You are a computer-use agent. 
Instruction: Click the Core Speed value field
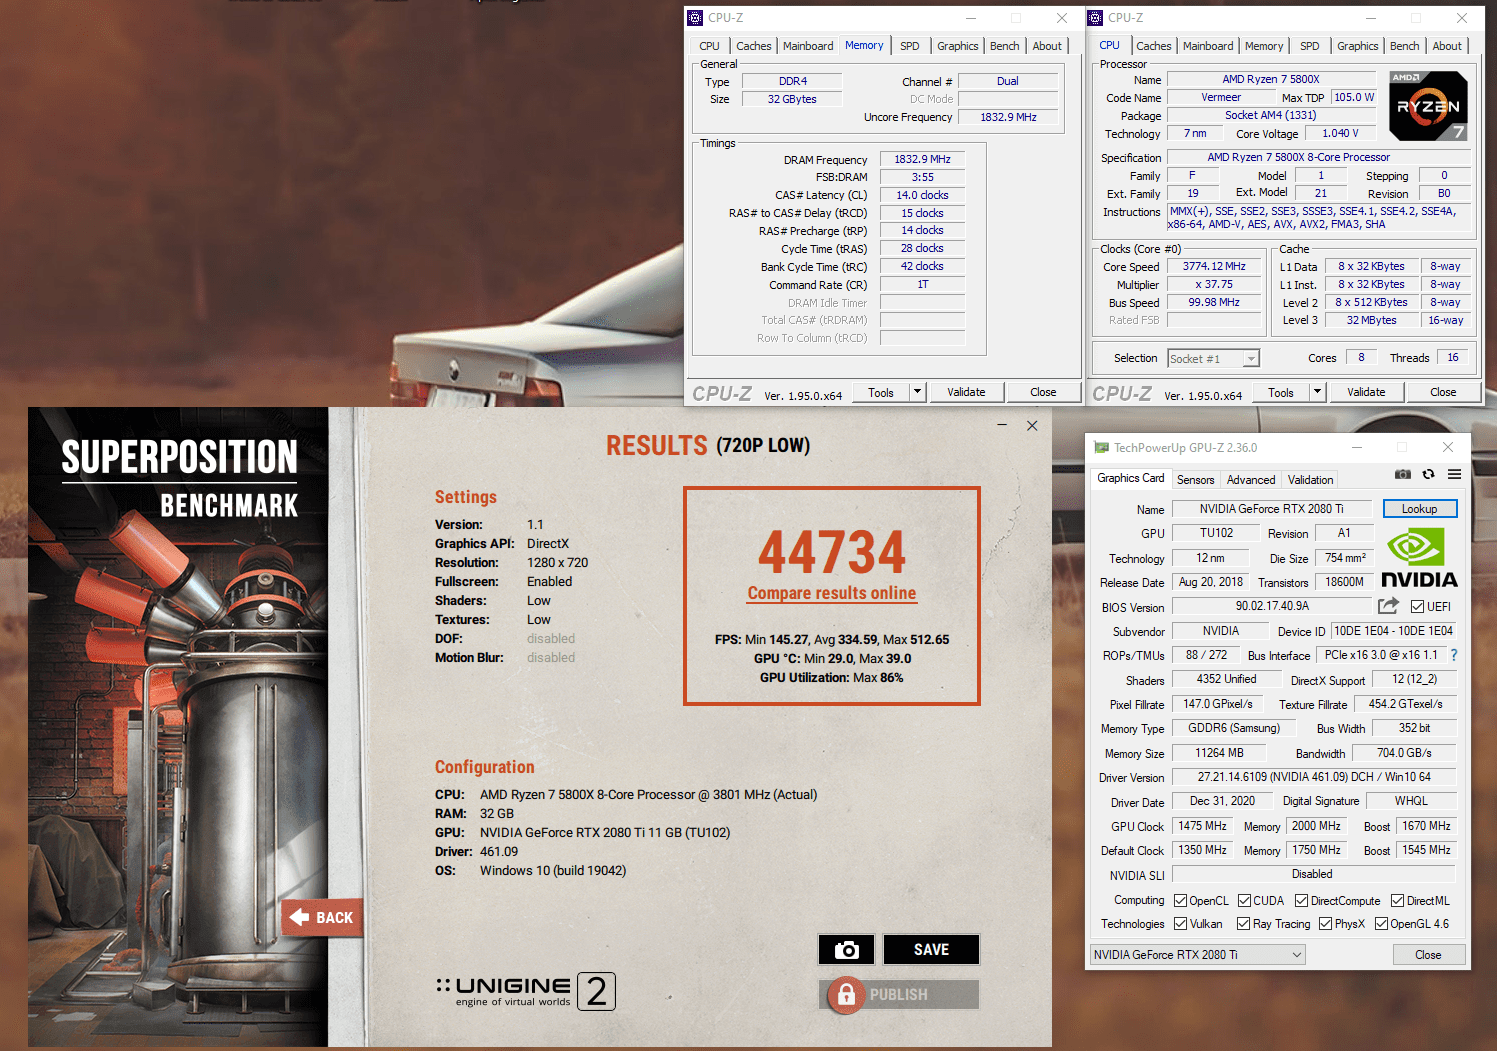[x=1214, y=266]
